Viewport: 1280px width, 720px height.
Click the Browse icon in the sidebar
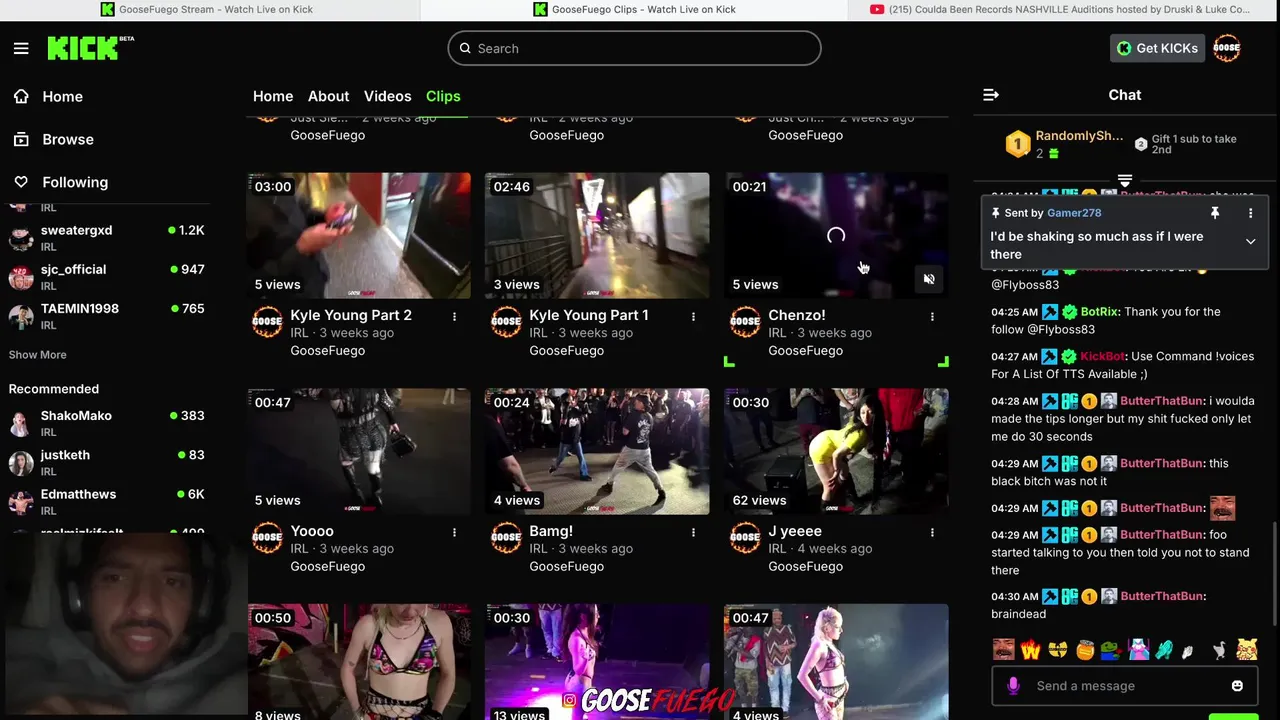coord(21,139)
